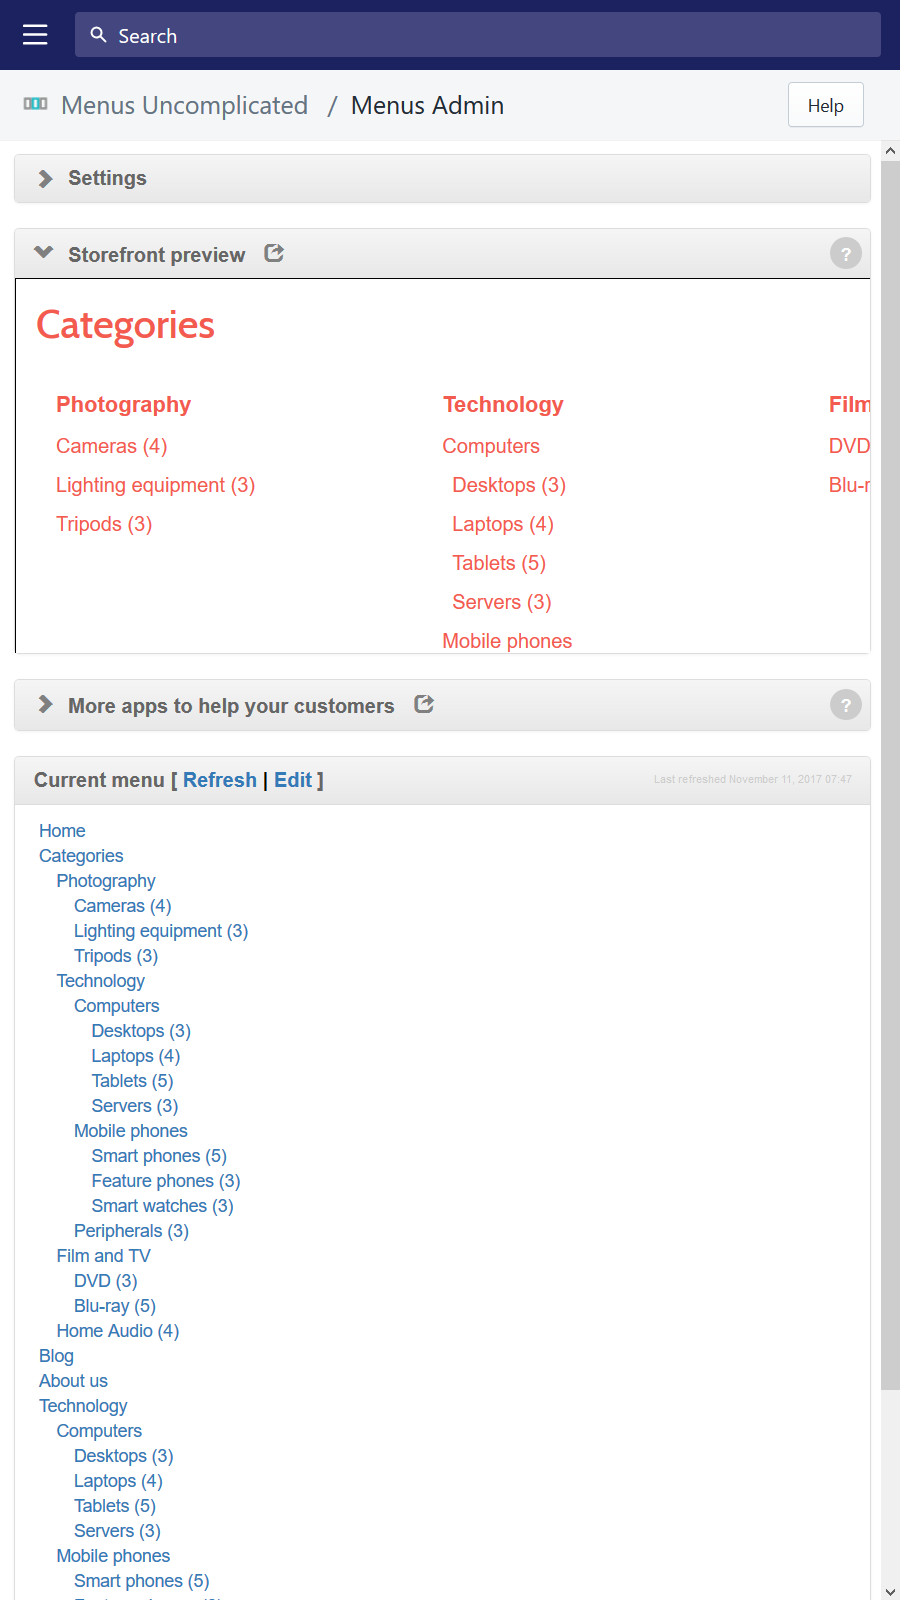The width and height of the screenshot is (900, 1600).
Task: Open Blog item in current menu tree
Action: pos(56,1356)
